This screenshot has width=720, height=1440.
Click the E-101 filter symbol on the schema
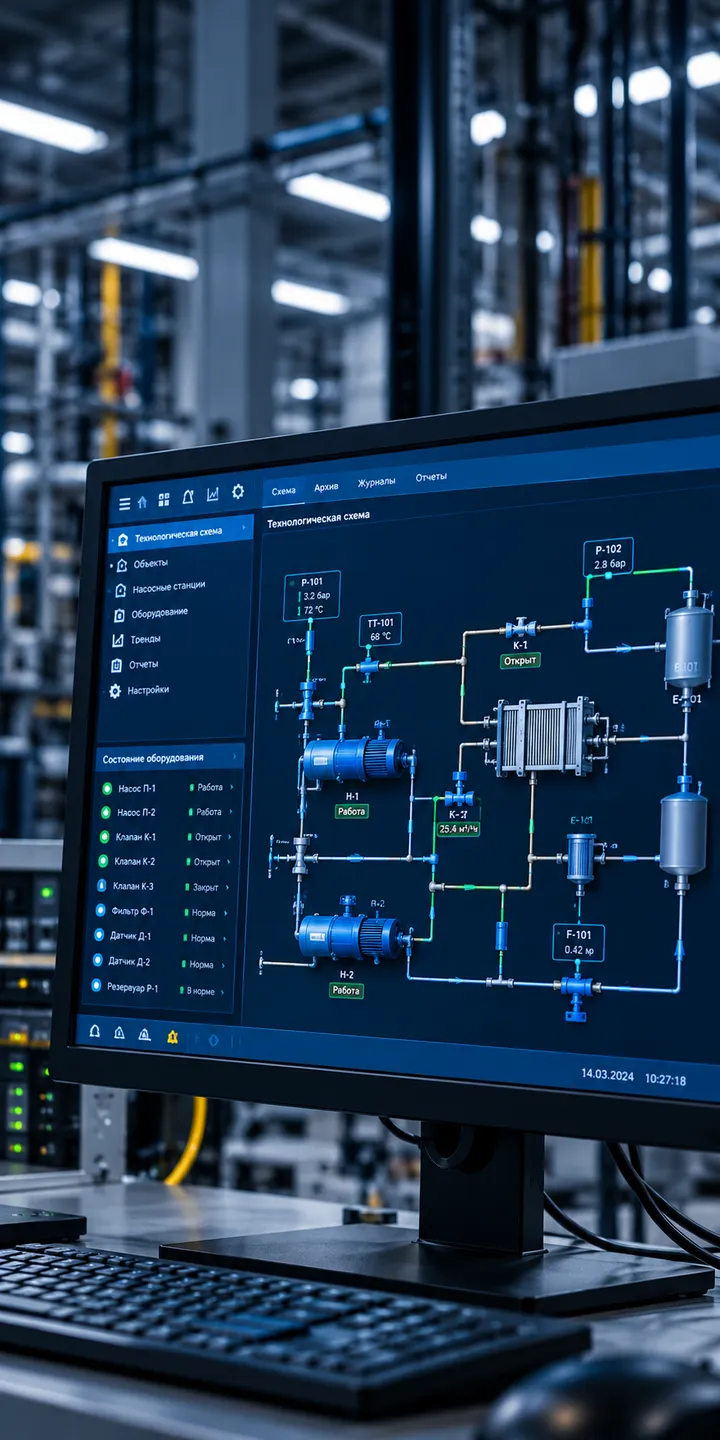[581, 858]
